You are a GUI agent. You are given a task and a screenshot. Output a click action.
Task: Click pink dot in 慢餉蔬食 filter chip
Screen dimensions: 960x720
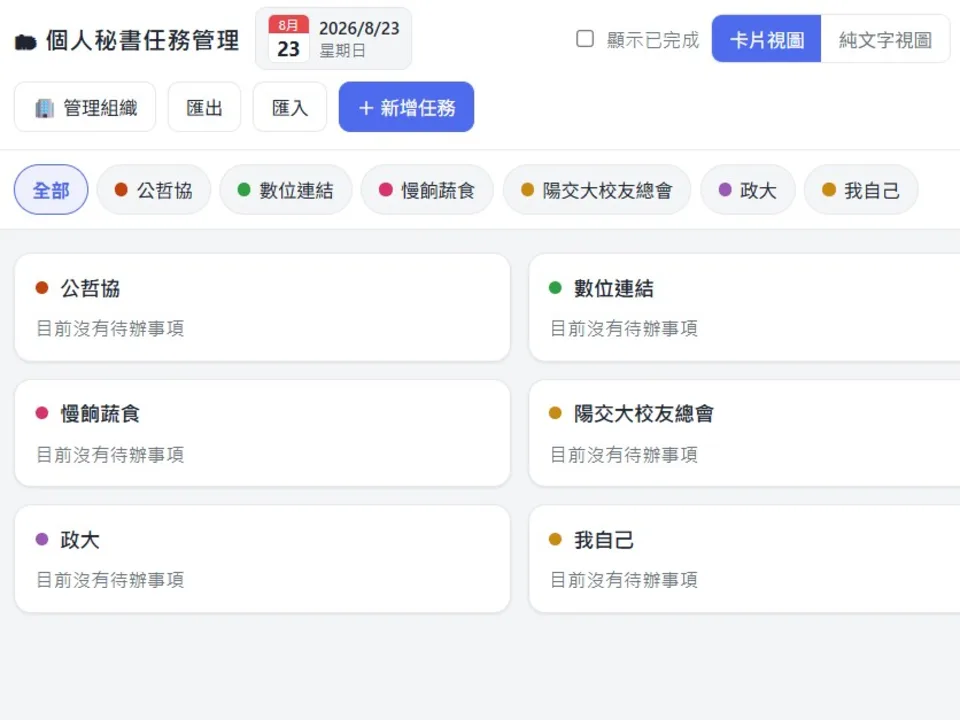(386, 190)
